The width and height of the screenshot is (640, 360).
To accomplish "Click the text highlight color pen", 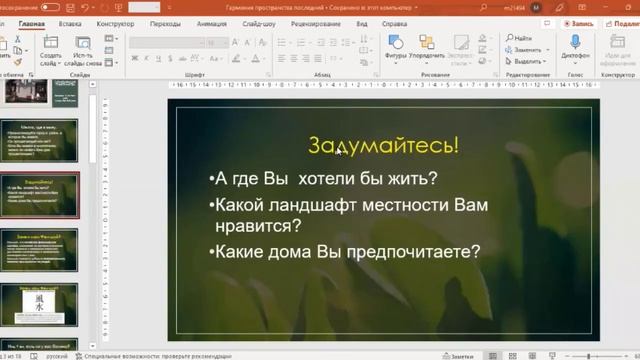I will (x=236, y=59).
